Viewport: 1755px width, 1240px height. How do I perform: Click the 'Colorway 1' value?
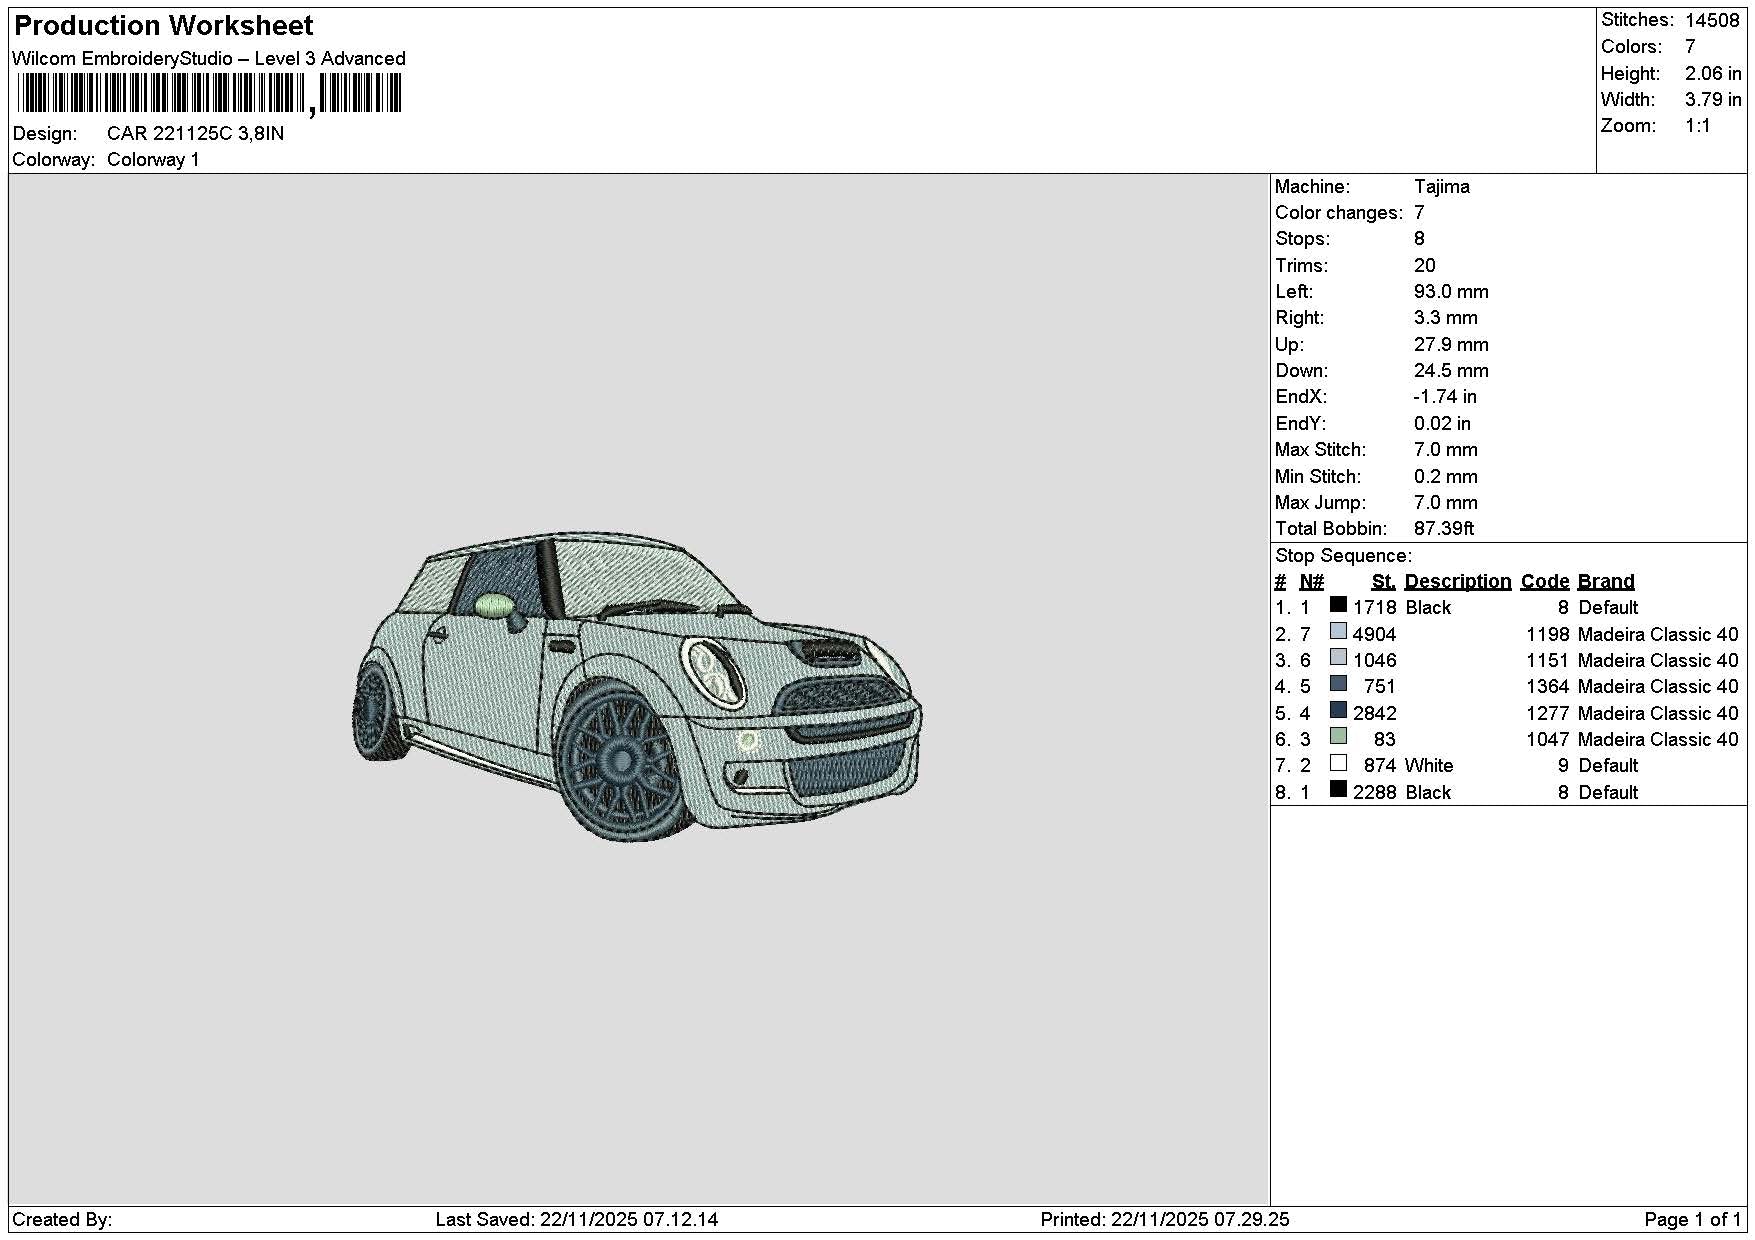[x=153, y=160]
